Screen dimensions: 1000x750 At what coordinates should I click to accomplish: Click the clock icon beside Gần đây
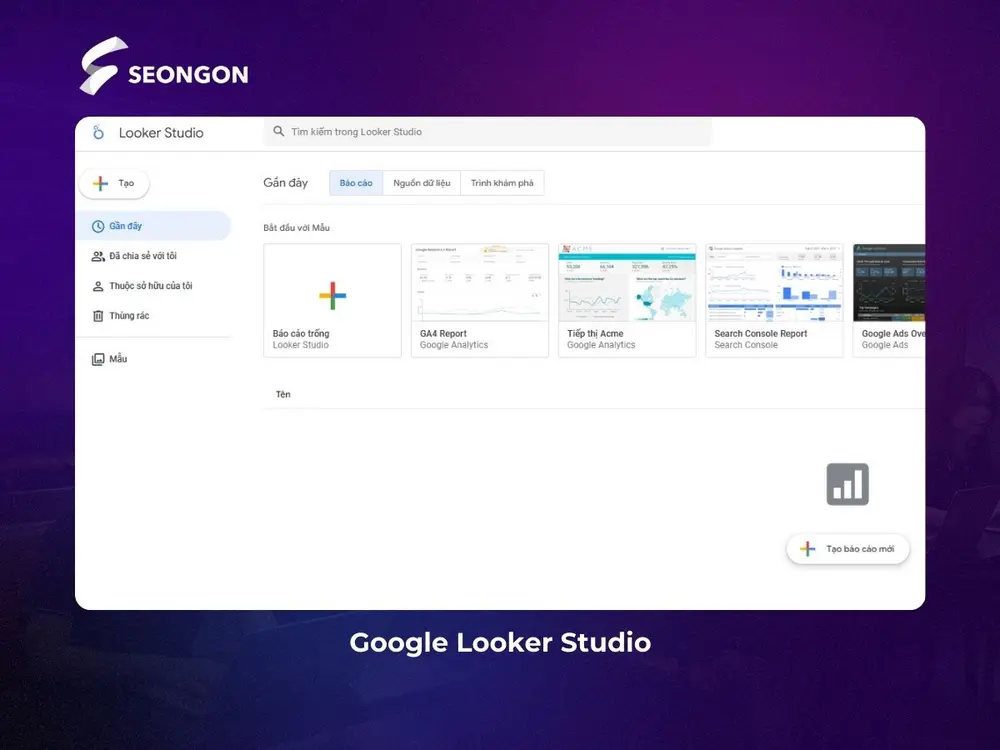[98, 226]
